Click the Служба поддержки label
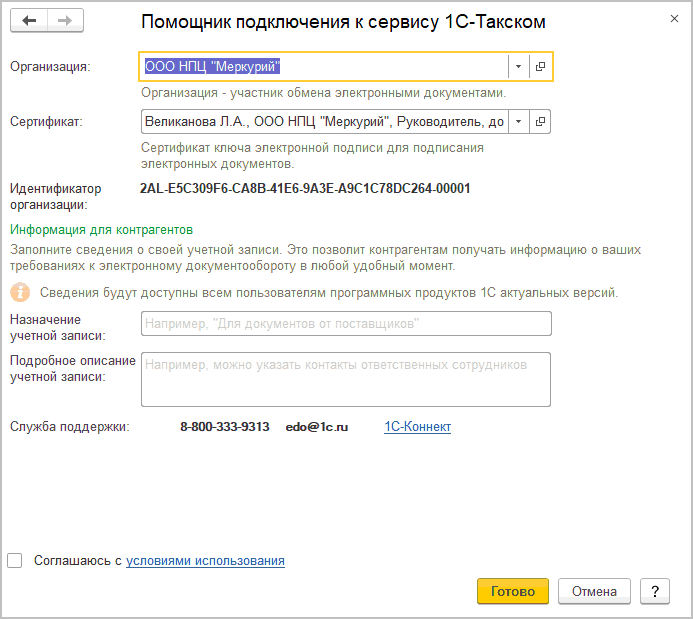This screenshot has width=693, height=619. point(70,427)
